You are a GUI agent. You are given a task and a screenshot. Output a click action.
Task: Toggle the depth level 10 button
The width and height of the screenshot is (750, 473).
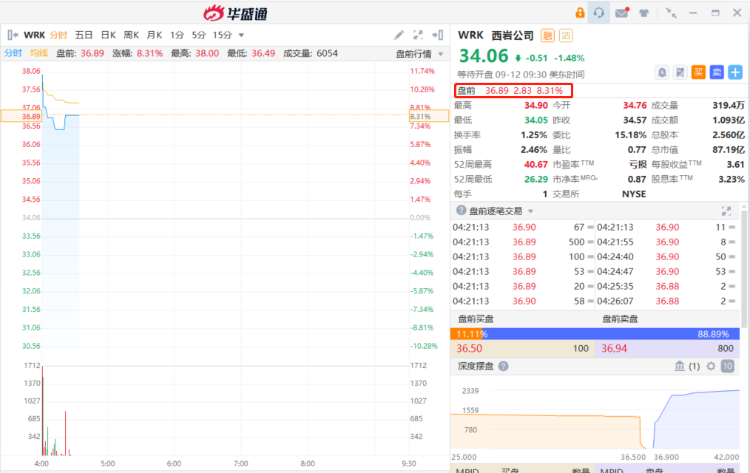click(729, 366)
